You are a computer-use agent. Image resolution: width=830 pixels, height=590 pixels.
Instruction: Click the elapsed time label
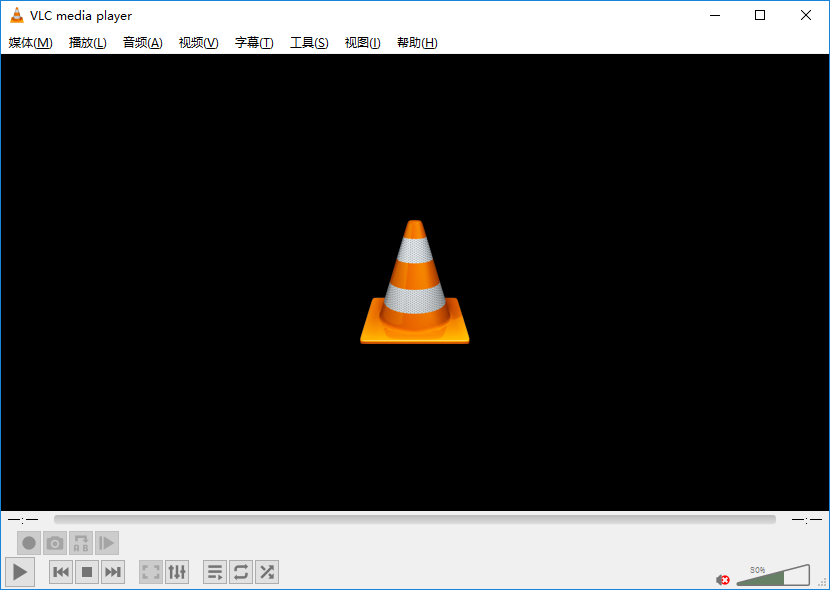coord(23,520)
